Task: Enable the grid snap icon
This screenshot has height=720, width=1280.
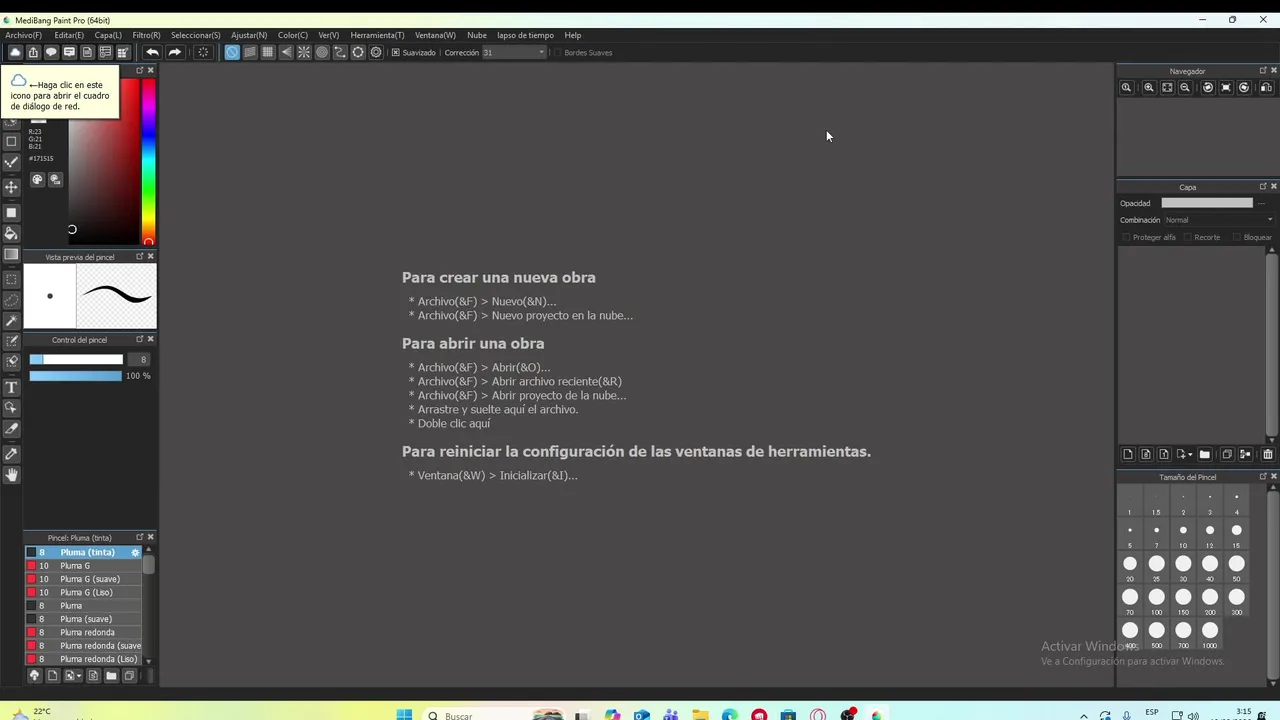Action: click(x=268, y=52)
